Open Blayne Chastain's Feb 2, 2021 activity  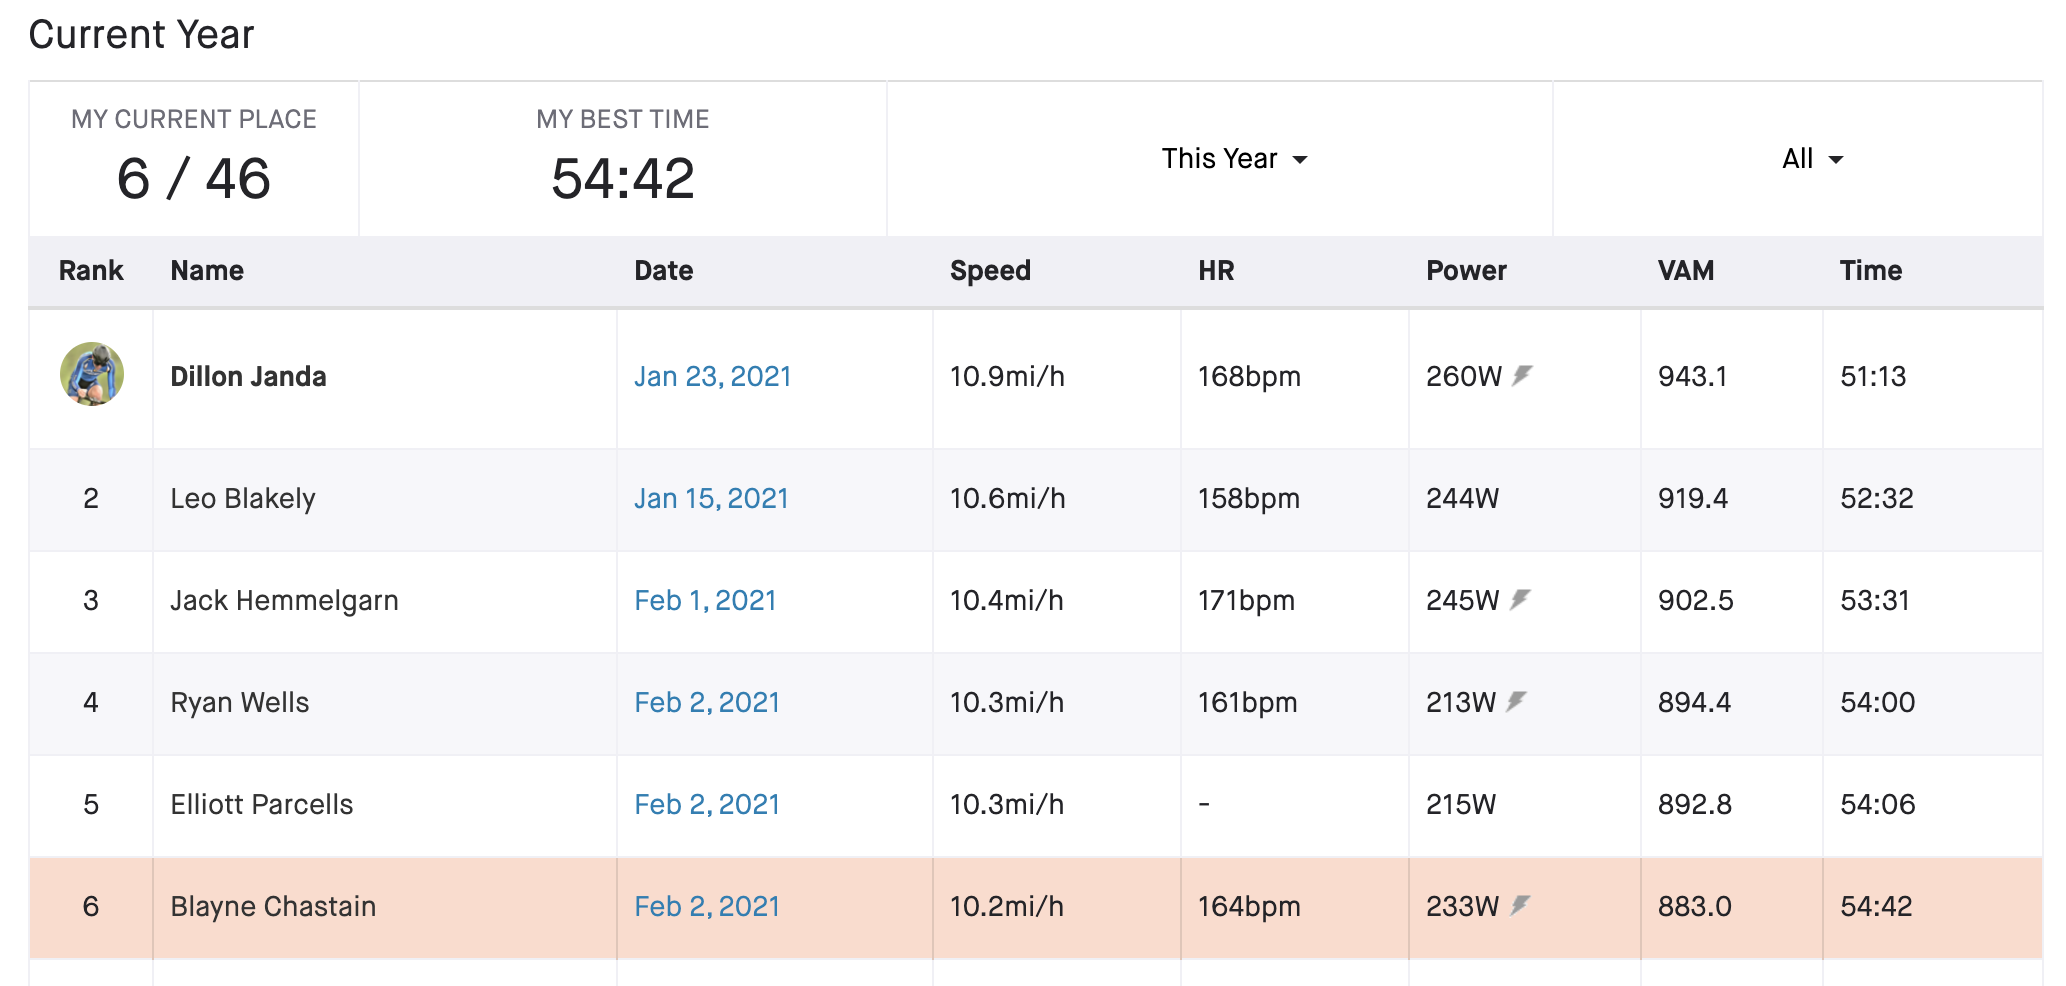(x=707, y=906)
